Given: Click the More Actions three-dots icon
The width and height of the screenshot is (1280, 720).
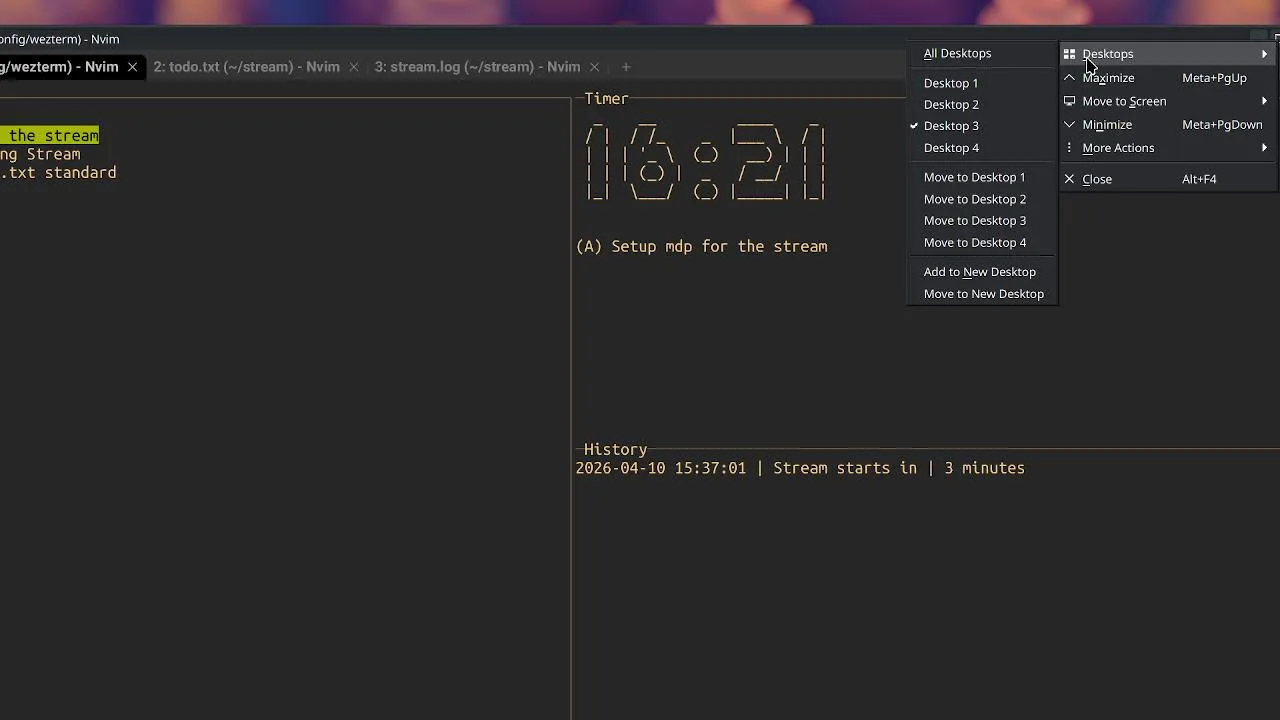Looking at the screenshot, I should [1069, 148].
